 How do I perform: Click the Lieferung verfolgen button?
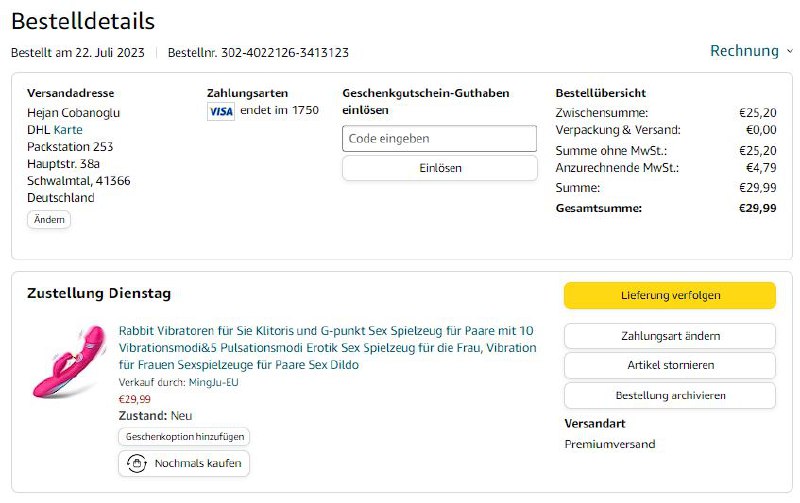click(669, 295)
